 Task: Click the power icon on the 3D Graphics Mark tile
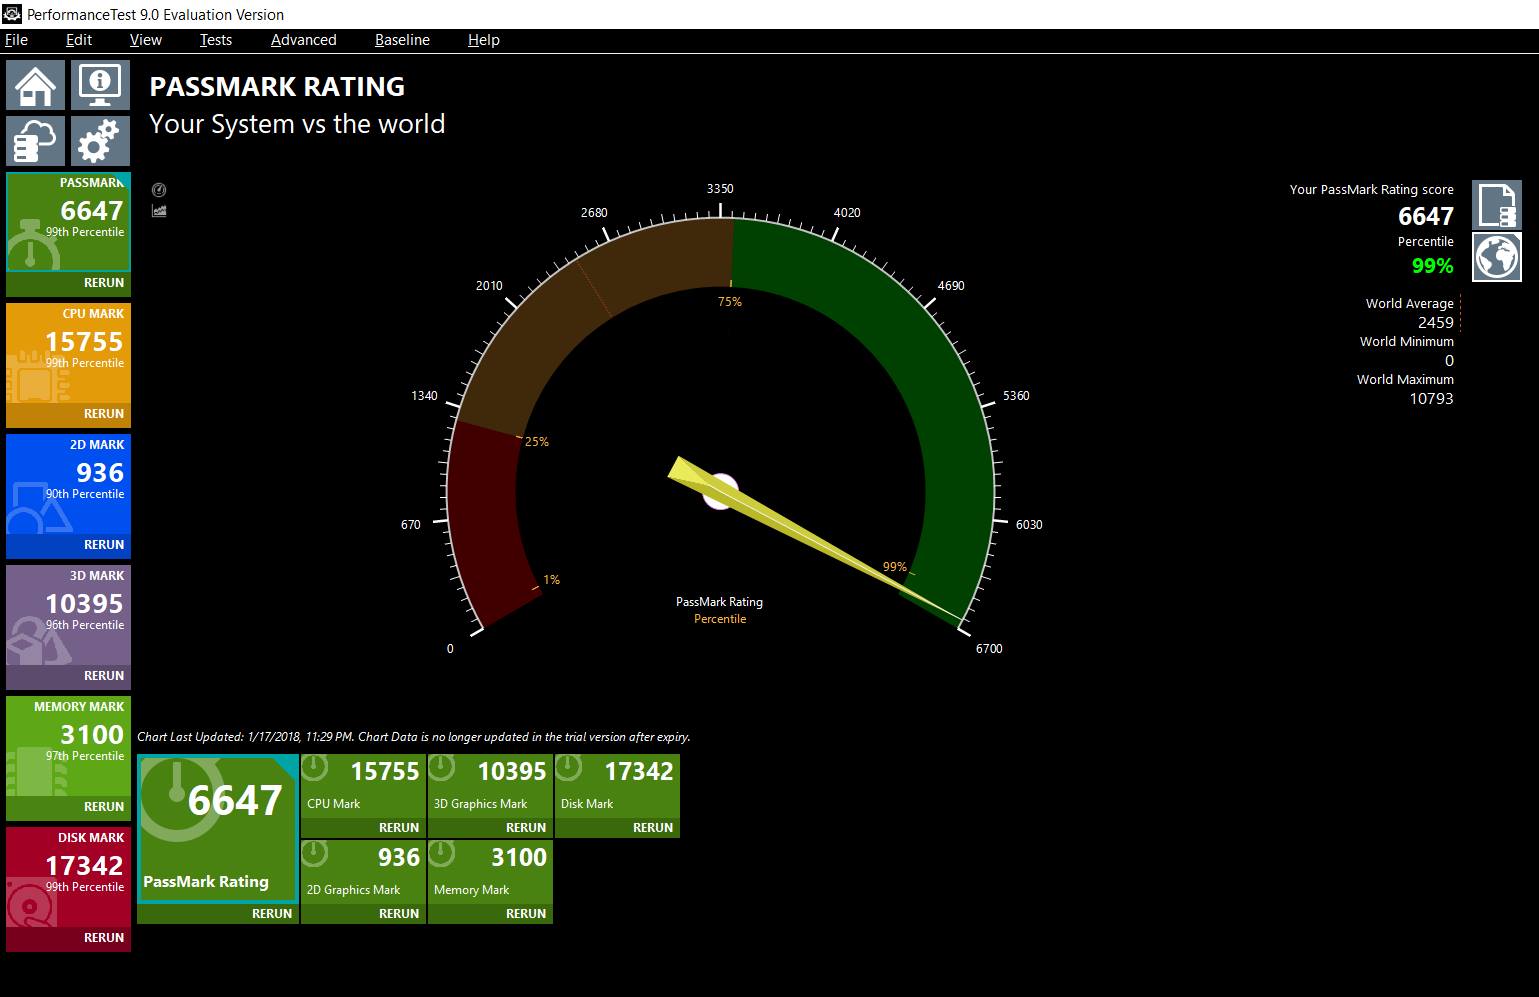tap(441, 768)
